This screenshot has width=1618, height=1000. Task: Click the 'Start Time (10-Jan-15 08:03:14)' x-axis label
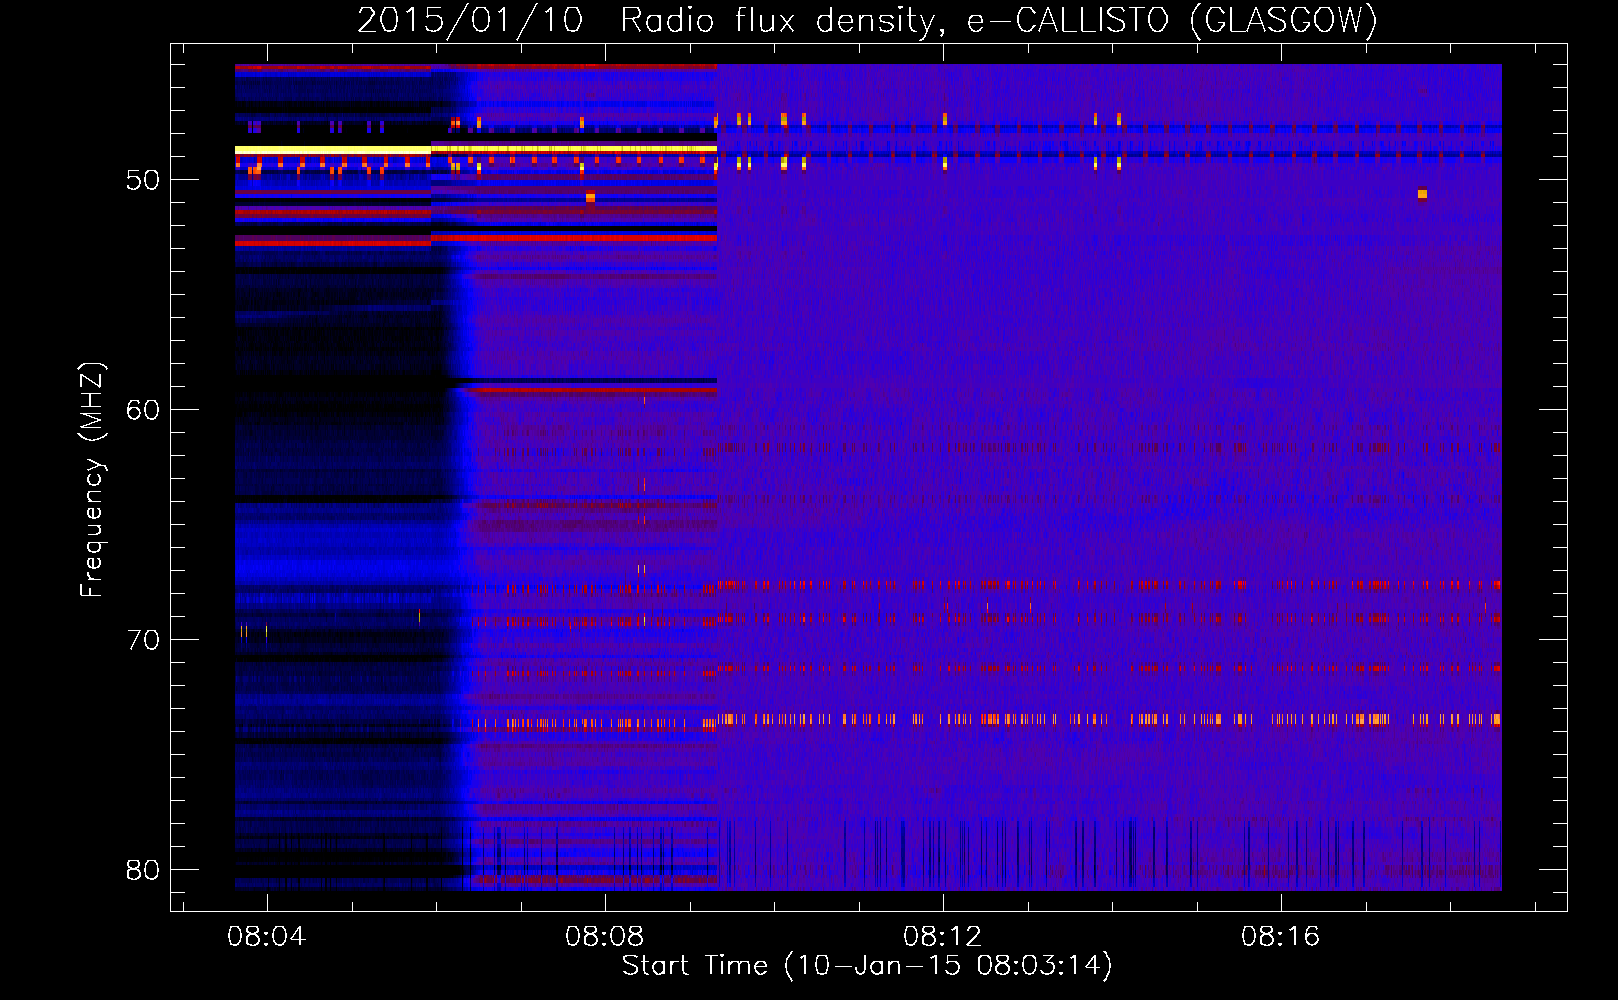867,966
